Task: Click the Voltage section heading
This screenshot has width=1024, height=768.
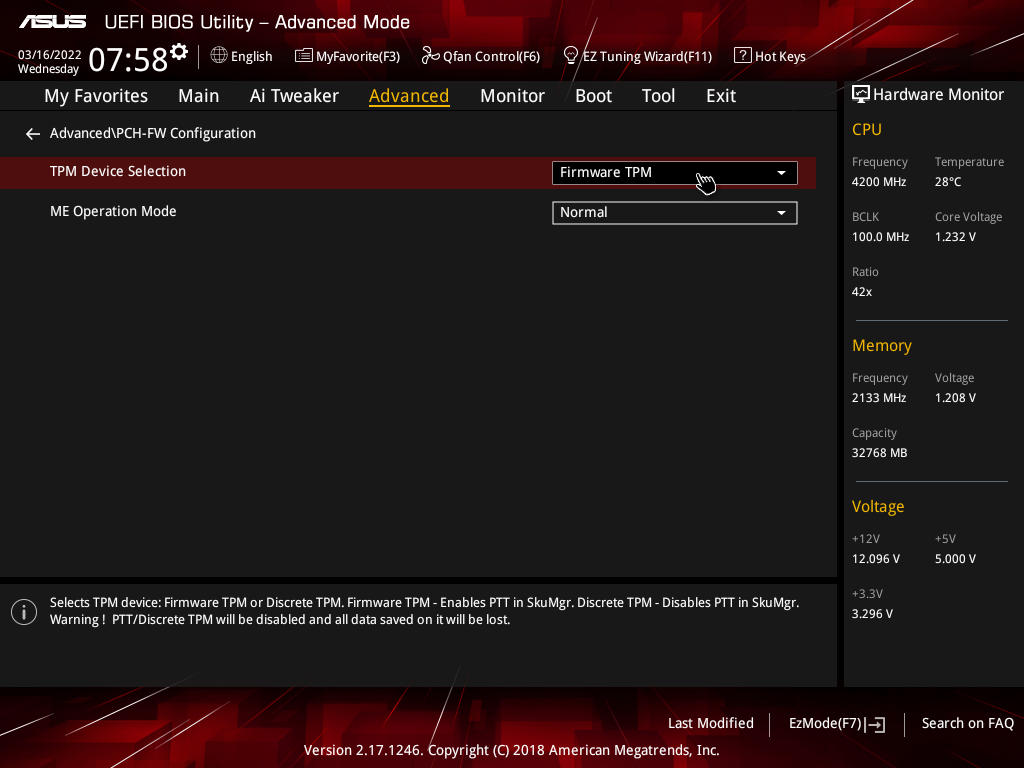Action: coord(878,507)
